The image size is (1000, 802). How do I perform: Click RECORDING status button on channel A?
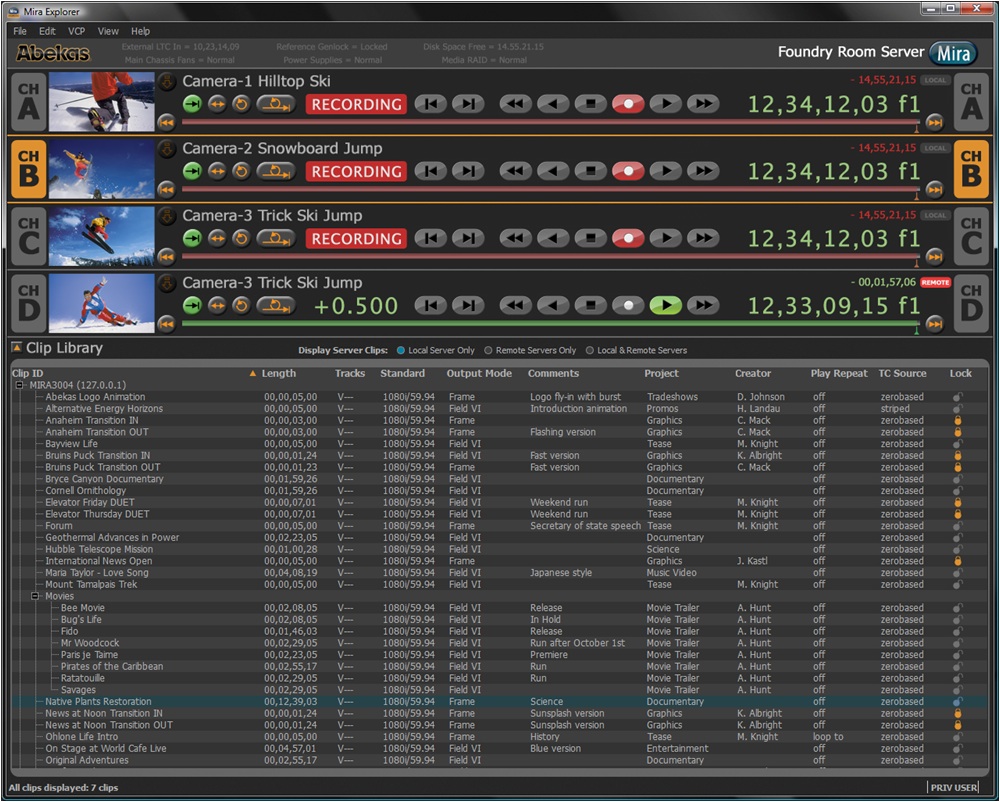(x=357, y=105)
